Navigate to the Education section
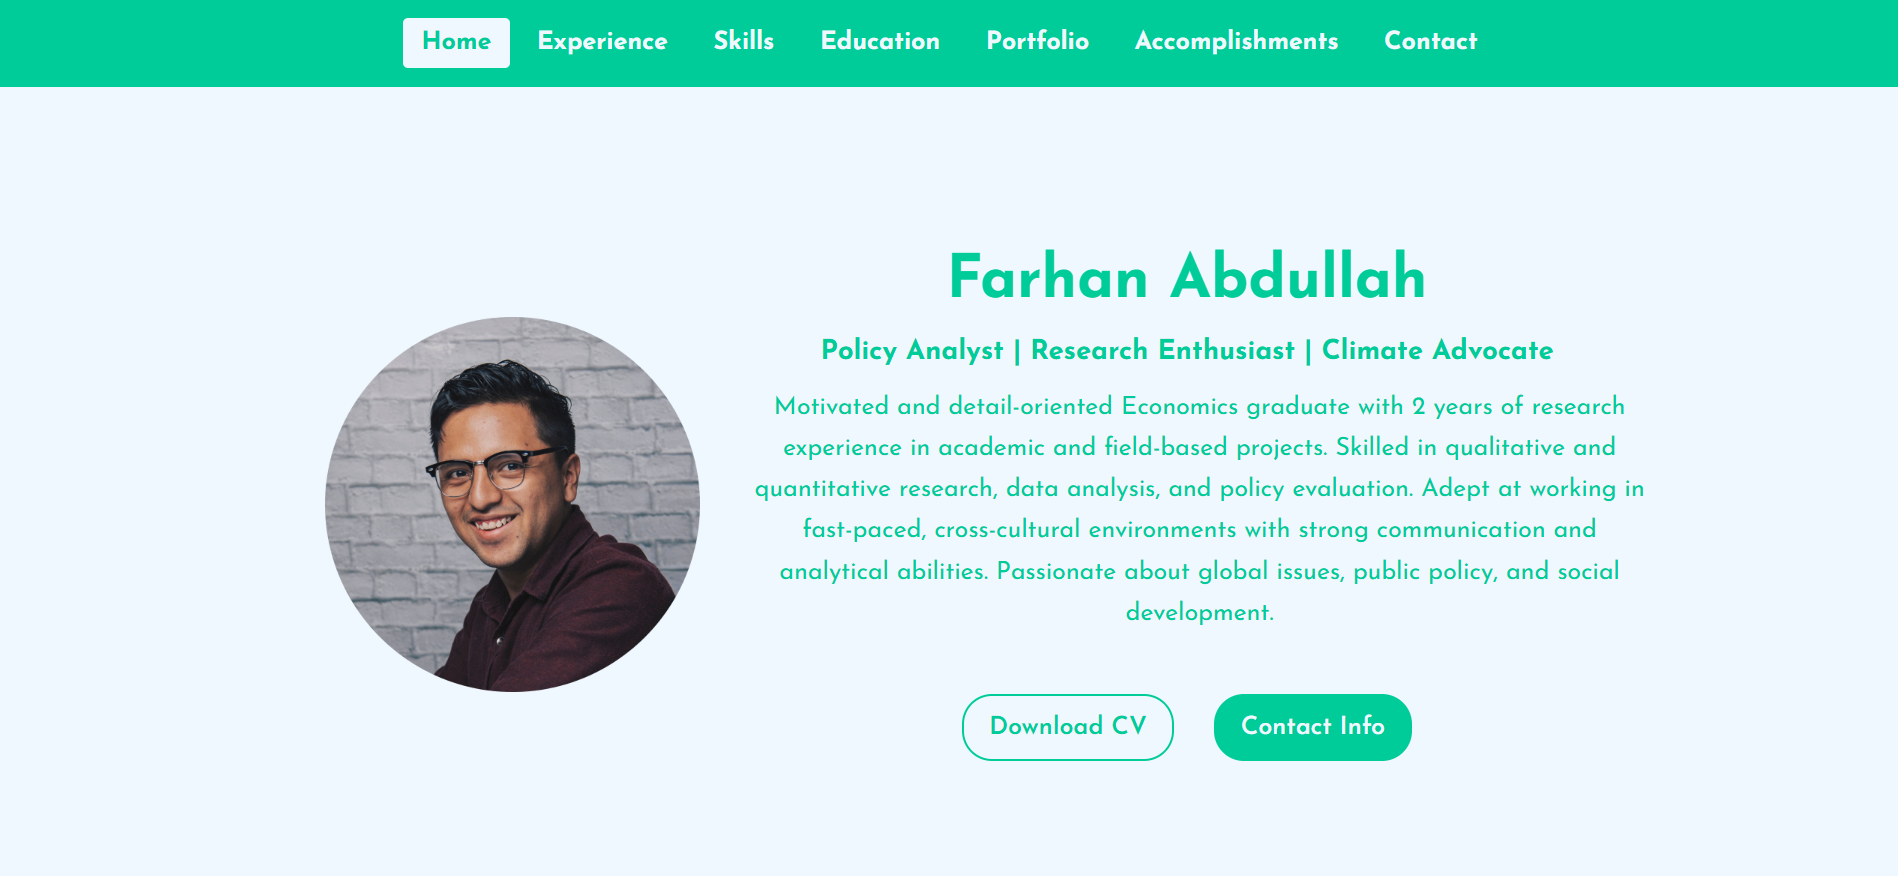1898x876 pixels. [880, 42]
